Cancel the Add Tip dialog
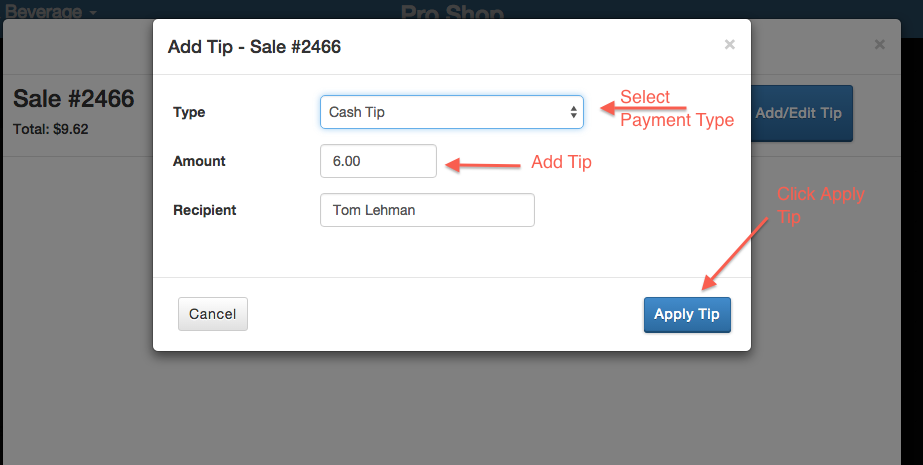This screenshot has height=465, width=923. click(x=213, y=314)
